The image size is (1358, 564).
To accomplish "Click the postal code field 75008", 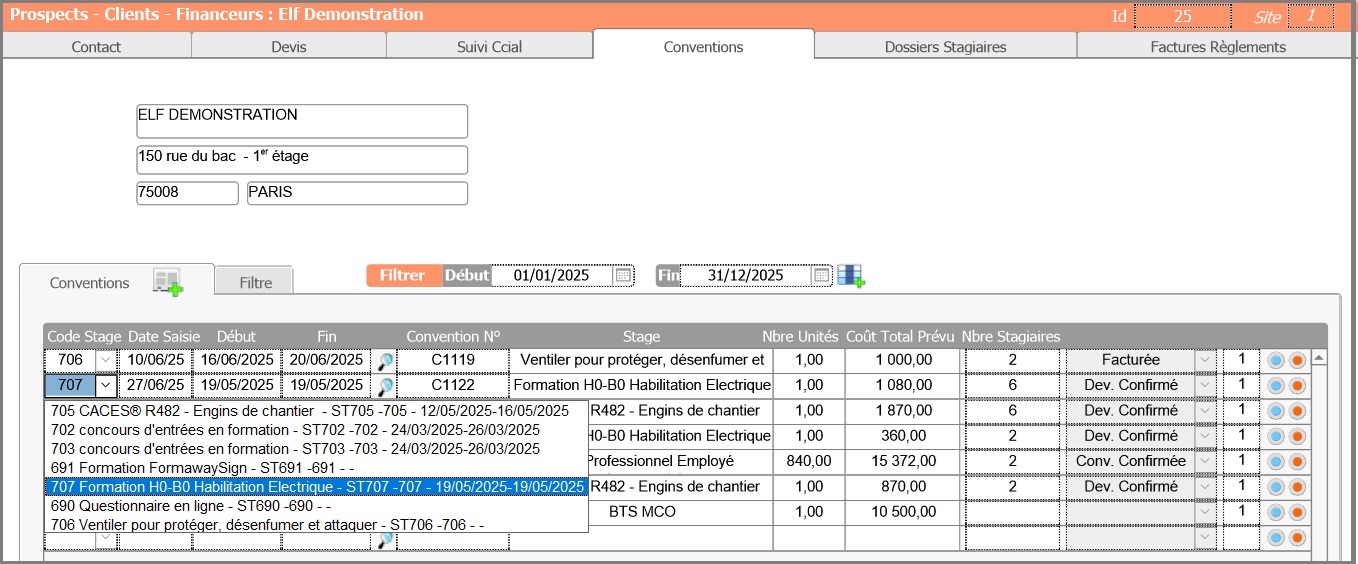I will coord(187,193).
